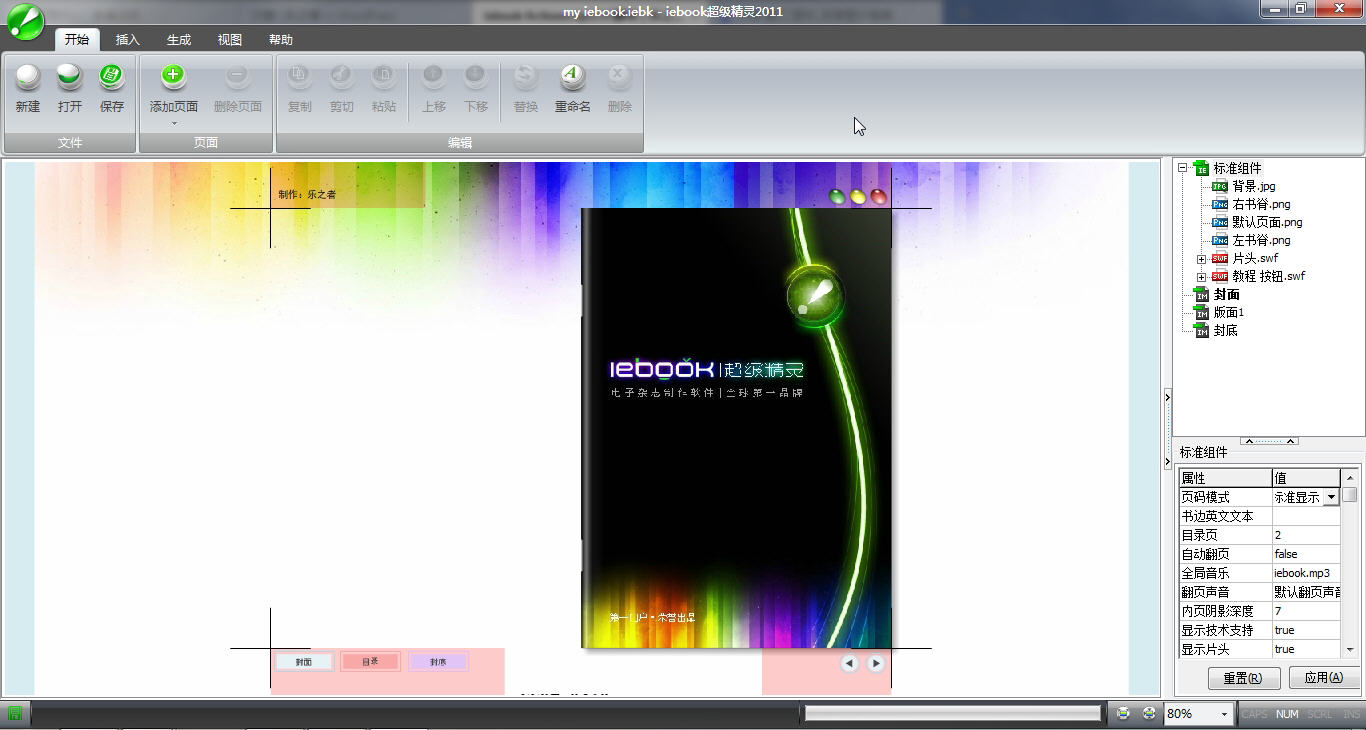Select the 封面 page node
The height and width of the screenshot is (730, 1366).
pos(1227,294)
